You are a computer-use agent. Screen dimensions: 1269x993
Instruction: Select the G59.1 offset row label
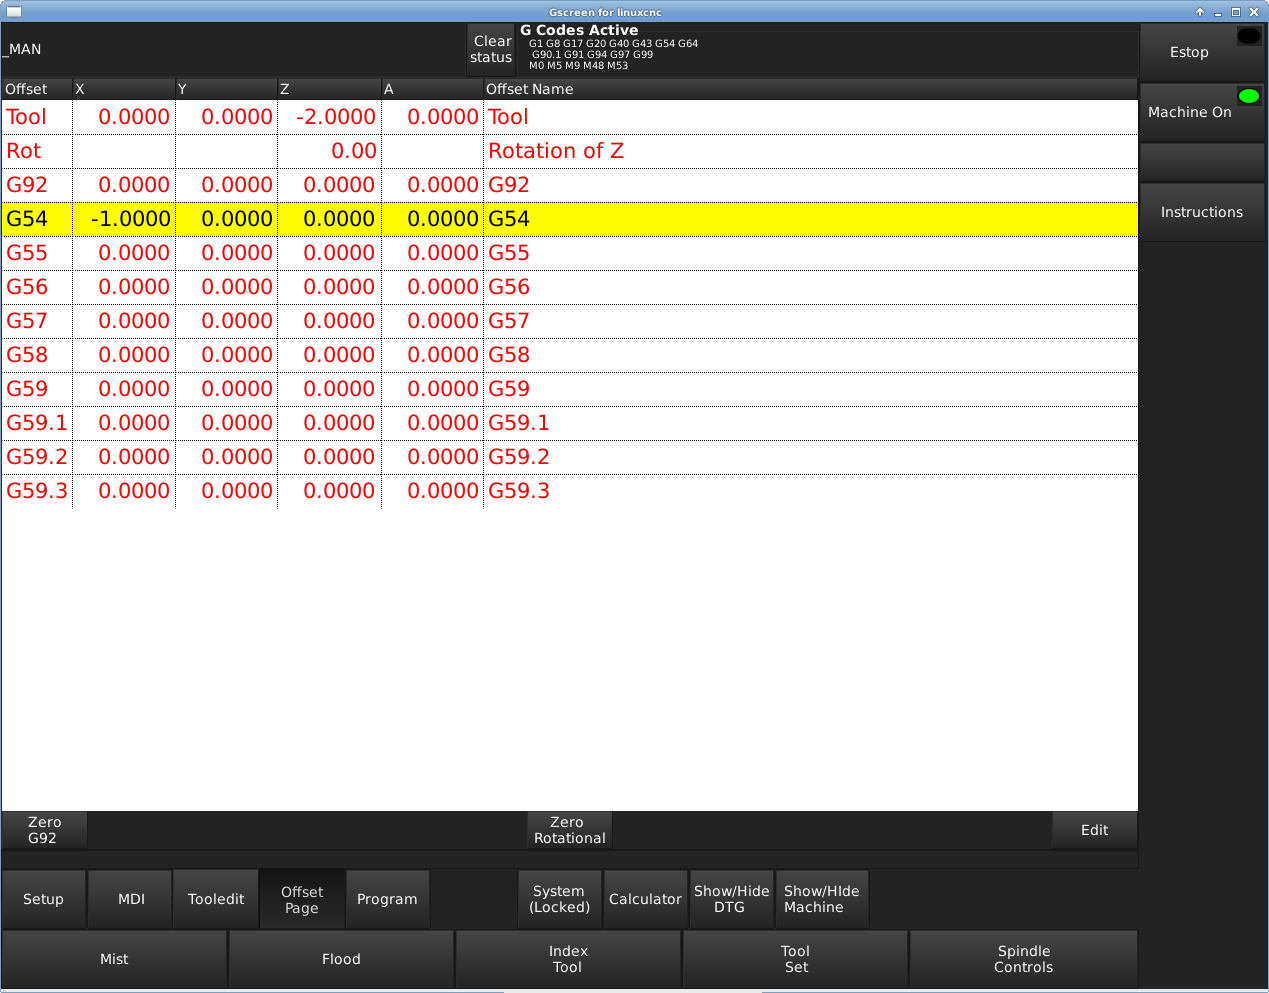click(37, 423)
